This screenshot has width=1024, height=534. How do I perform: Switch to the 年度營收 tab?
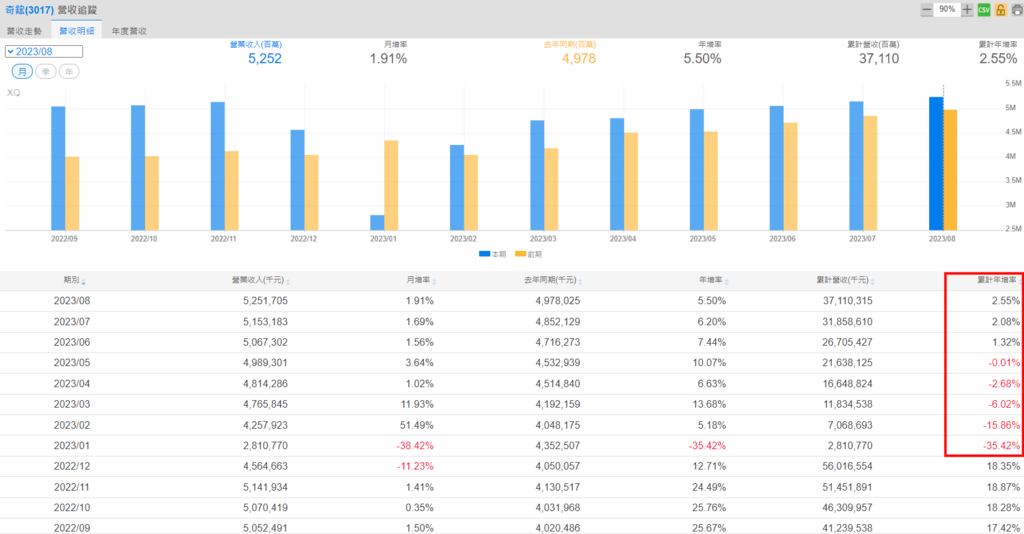pos(129,31)
